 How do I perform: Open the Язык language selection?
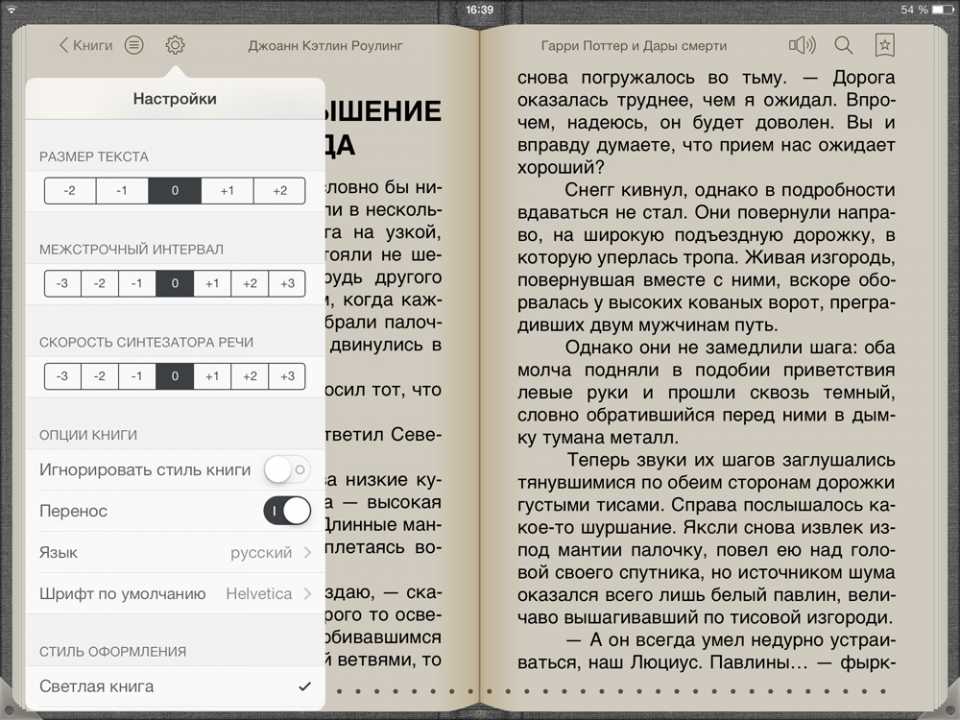[x=175, y=553]
